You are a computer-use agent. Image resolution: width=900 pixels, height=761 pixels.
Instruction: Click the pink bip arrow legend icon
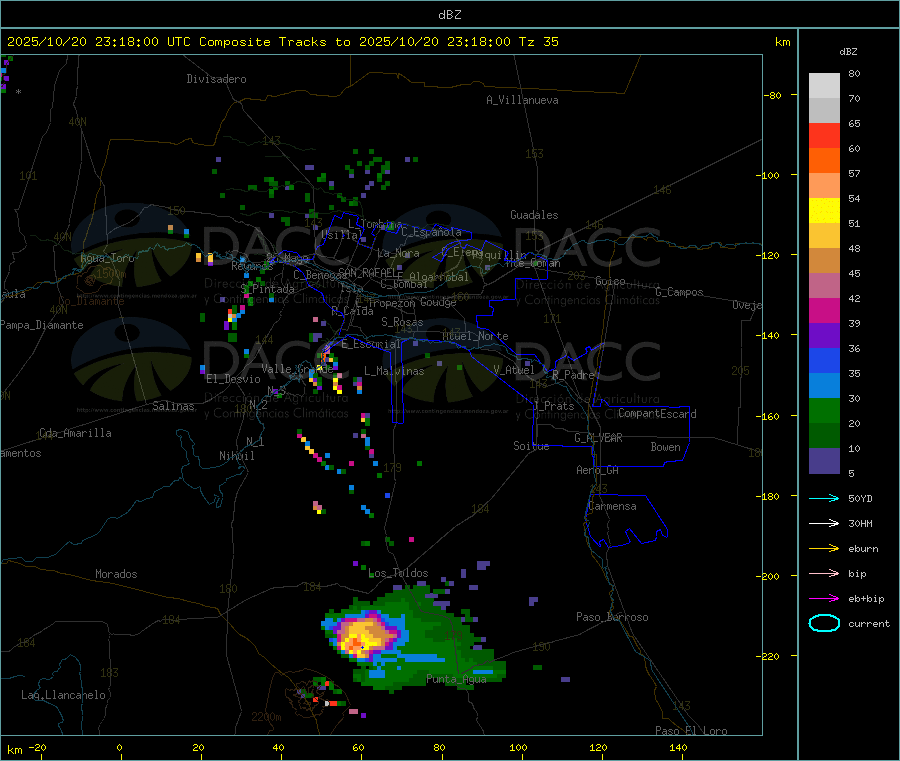pos(824,573)
